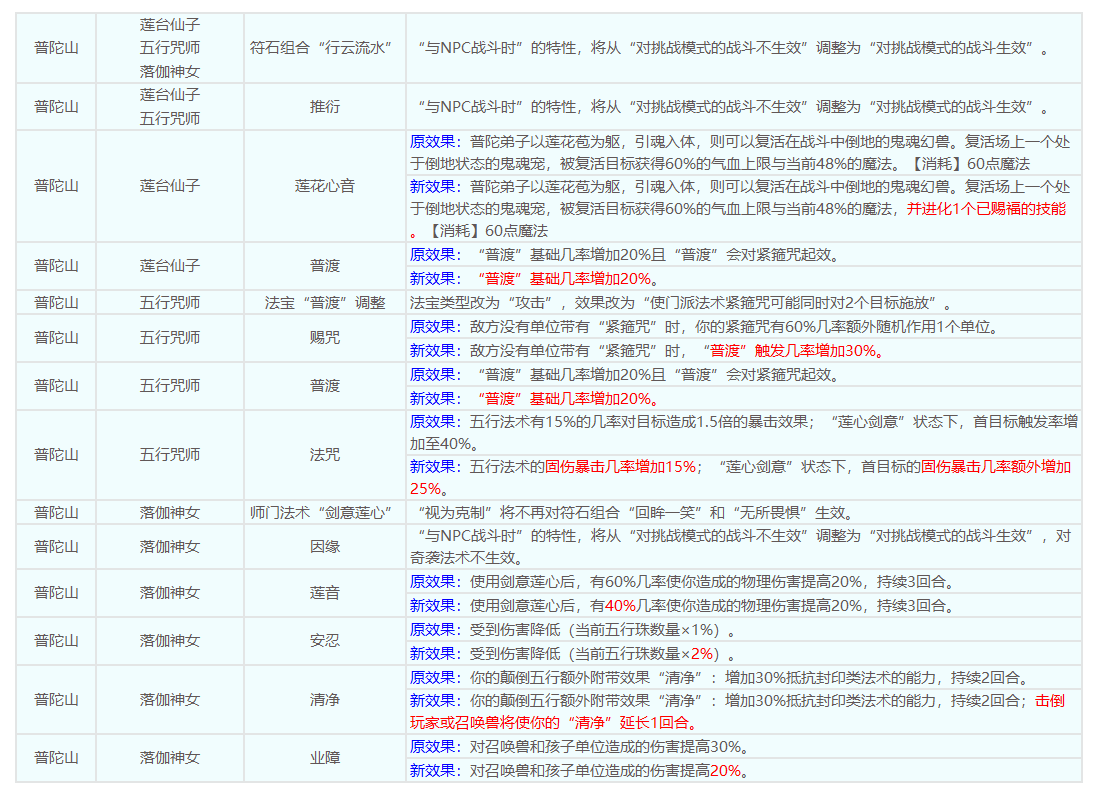The height and width of the screenshot is (796, 1099).
Task: Click the 法宝"普渡"调整 cell
Action: point(325,303)
